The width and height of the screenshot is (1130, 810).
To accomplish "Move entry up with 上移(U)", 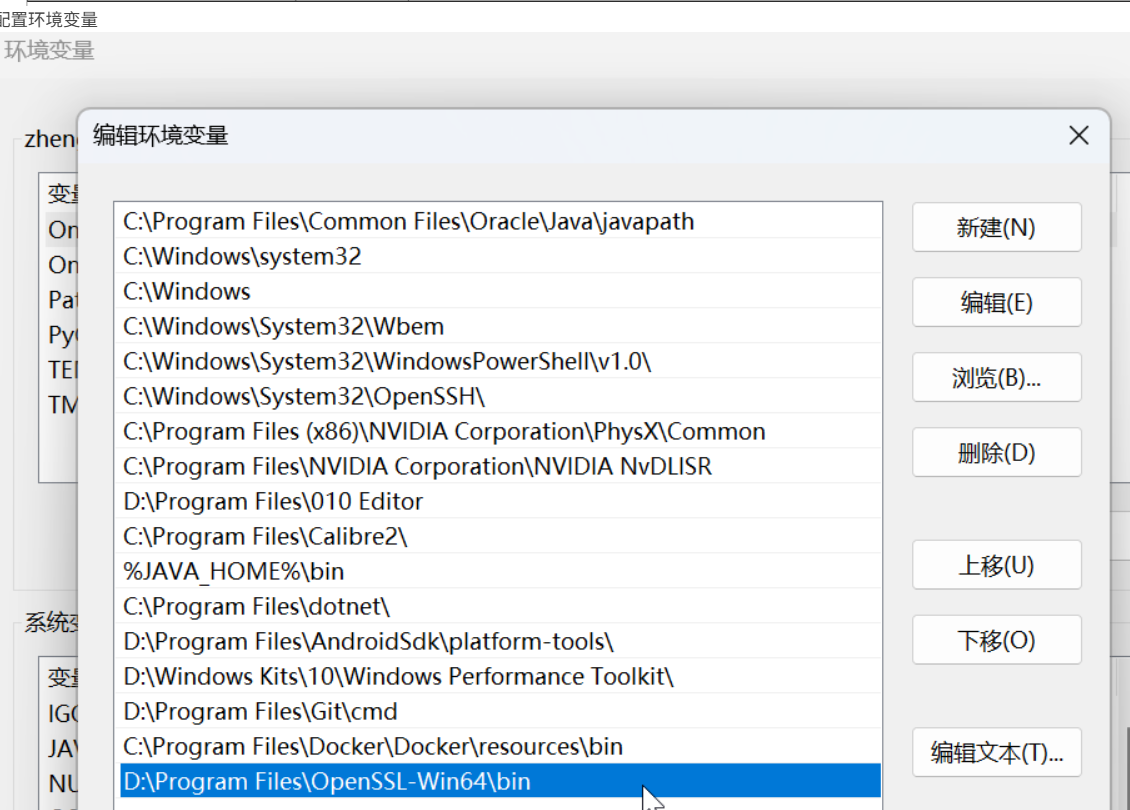I will pyautogui.click(x=996, y=565).
